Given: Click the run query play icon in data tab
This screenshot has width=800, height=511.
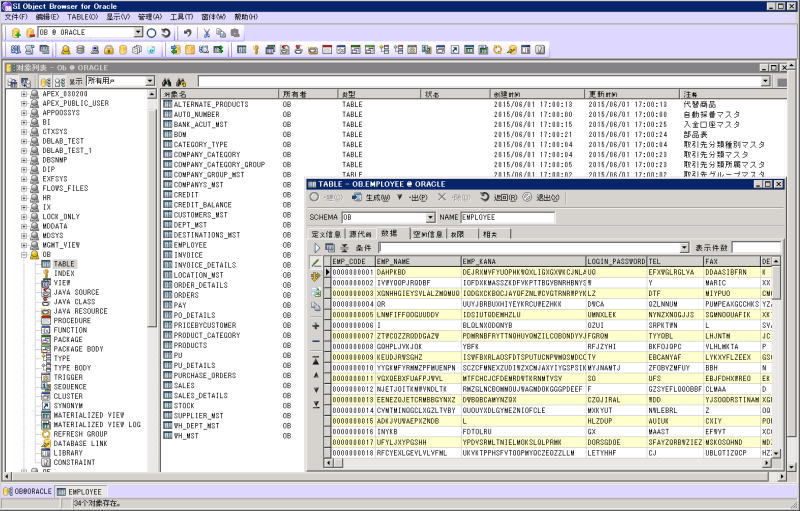Looking at the screenshot, I should point(318,247).
